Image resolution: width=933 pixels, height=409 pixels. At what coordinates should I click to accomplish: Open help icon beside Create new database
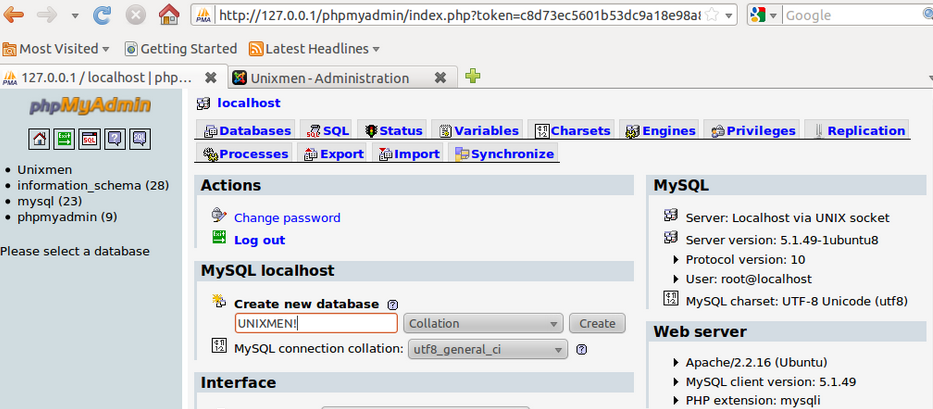click(x=392, y=304)
